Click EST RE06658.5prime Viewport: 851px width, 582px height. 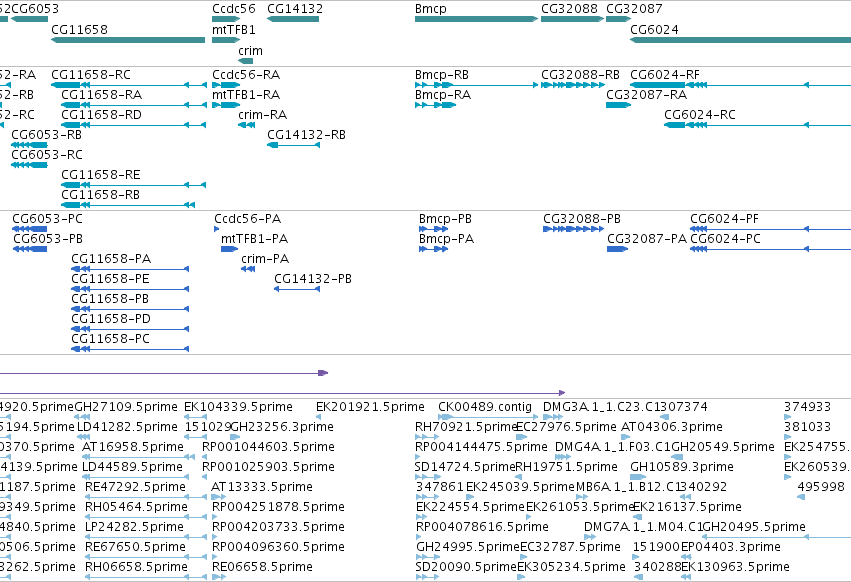pyautogui.click(x=219, y=577)
